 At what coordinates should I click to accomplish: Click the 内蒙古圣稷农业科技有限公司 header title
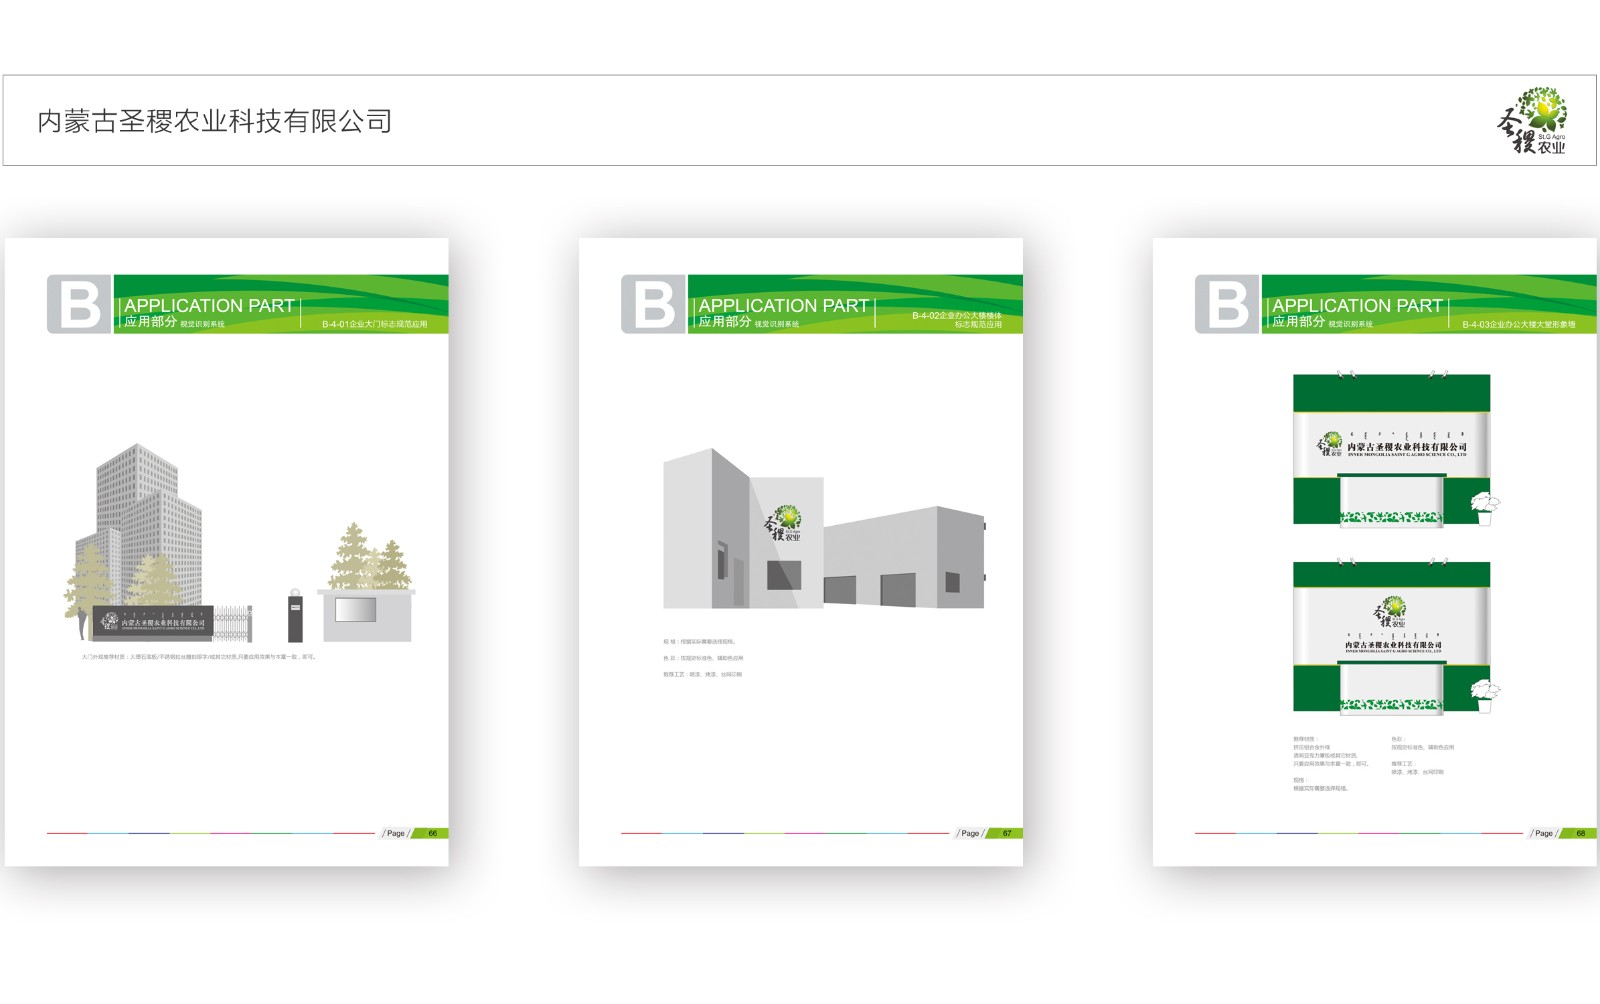(214, 122)
